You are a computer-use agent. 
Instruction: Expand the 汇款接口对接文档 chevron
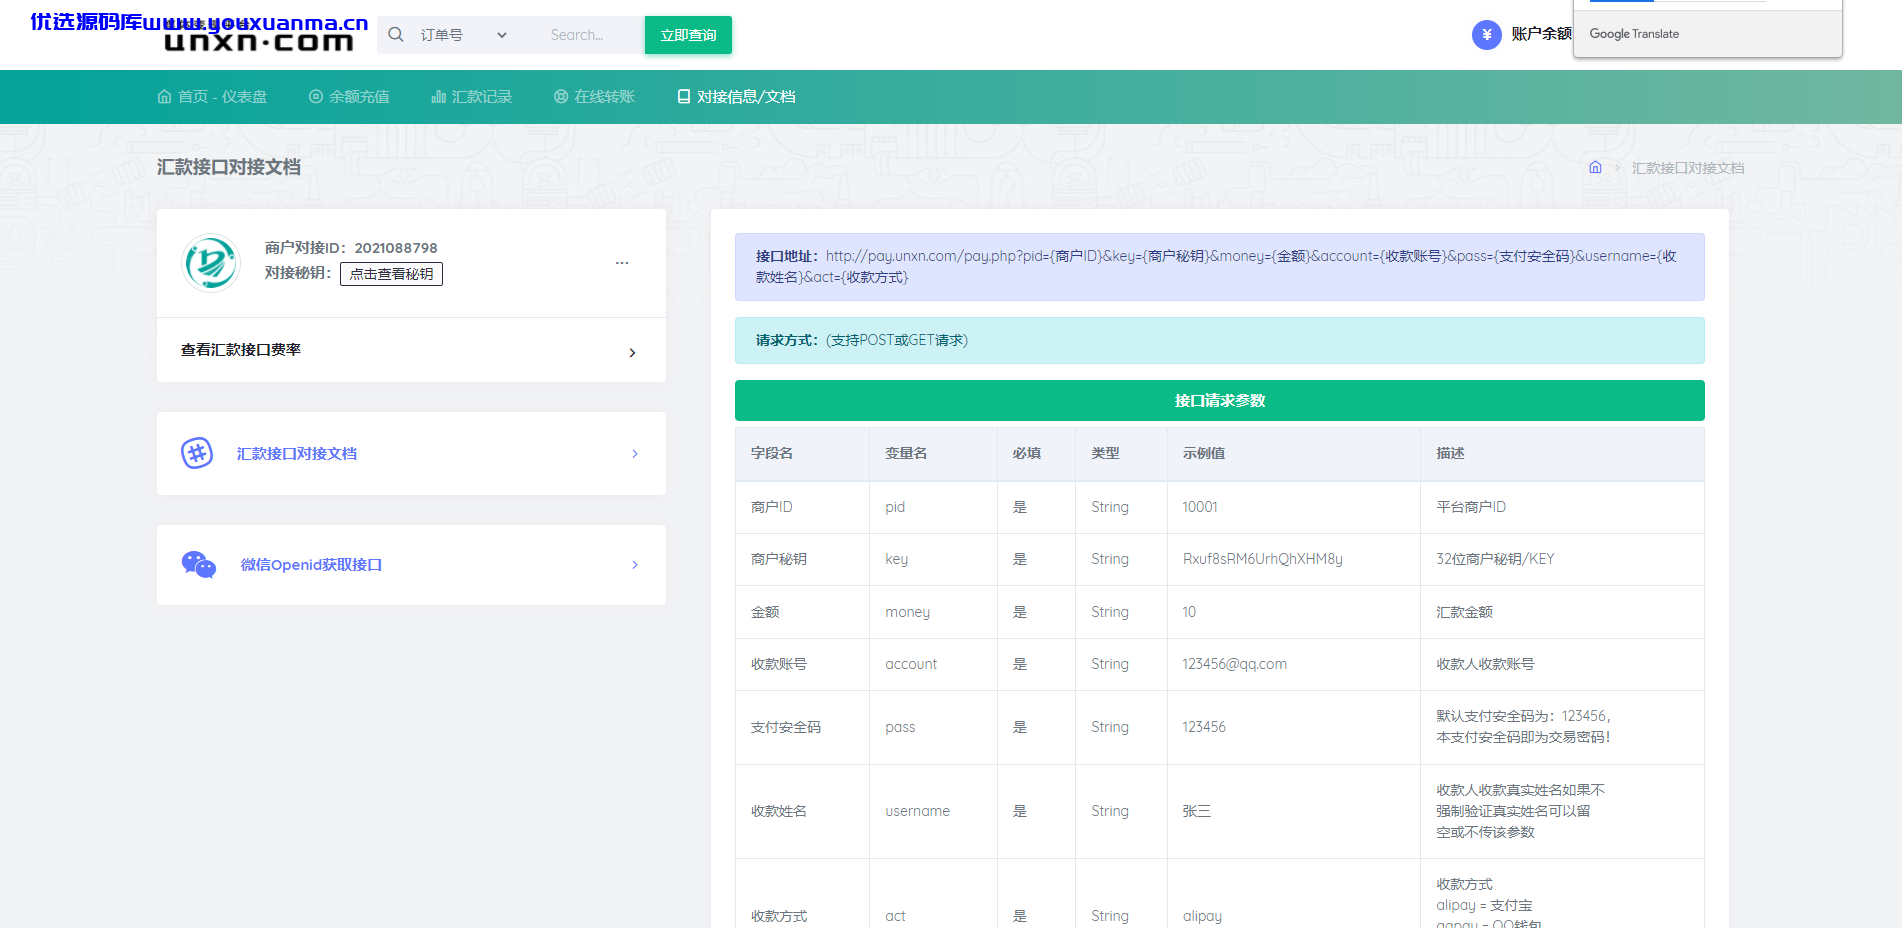click(635, 454)
